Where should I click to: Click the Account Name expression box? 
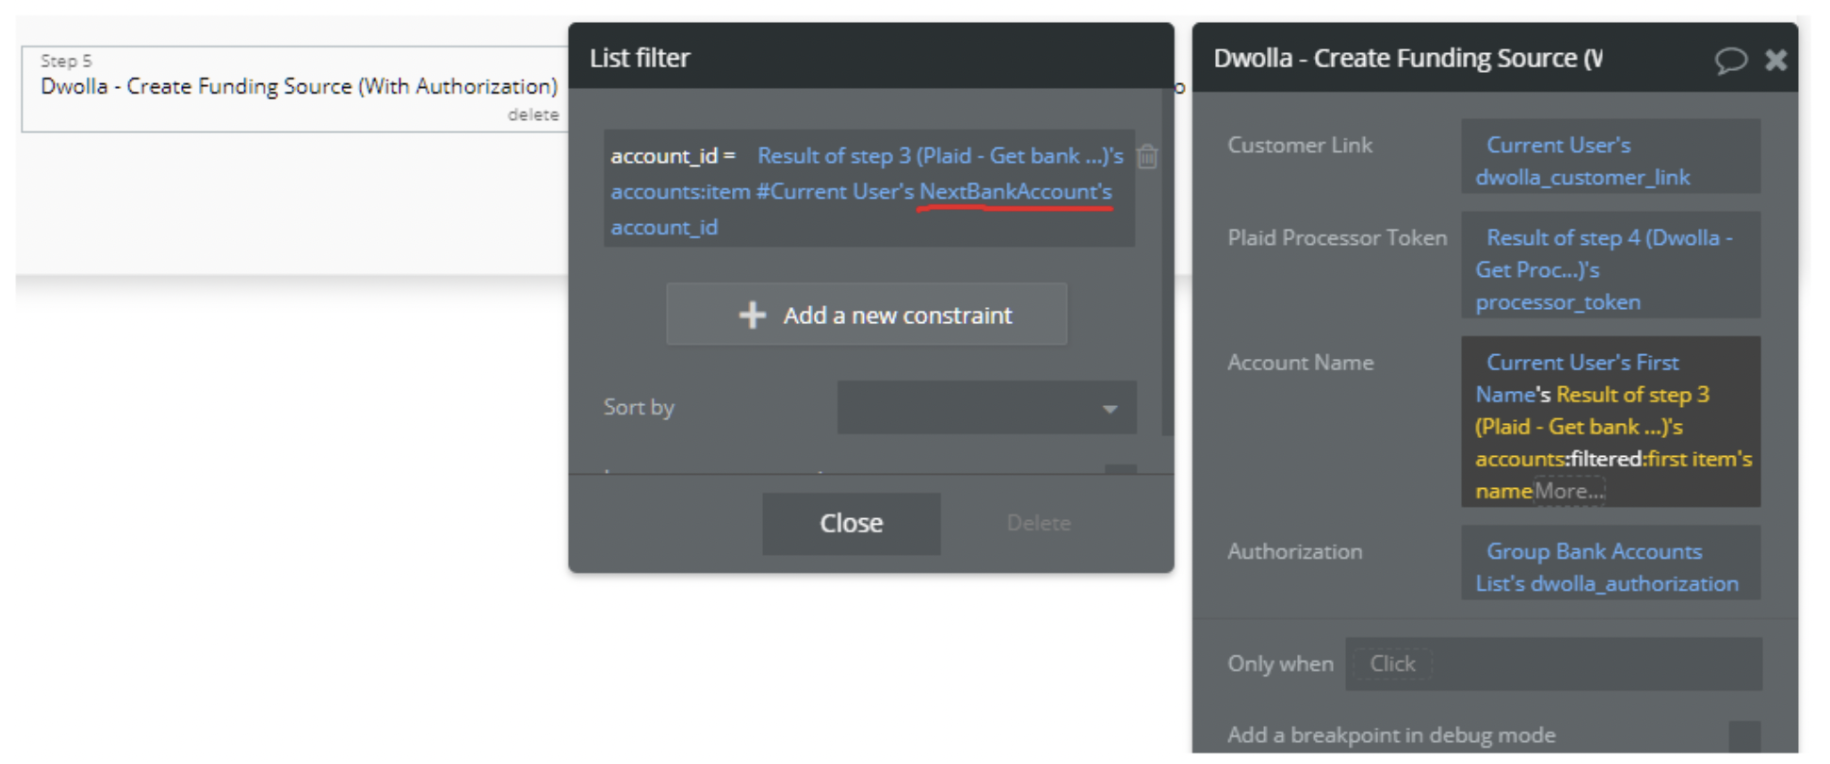pos(1610,420)
